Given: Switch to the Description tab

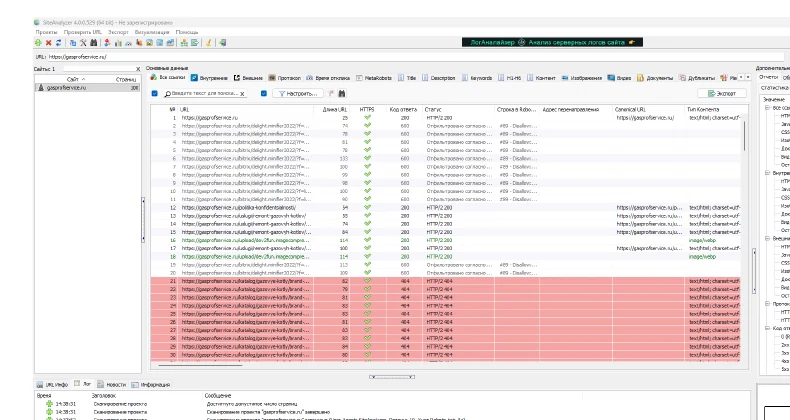Looking at the screenshot, I should [x=438, y=78].
